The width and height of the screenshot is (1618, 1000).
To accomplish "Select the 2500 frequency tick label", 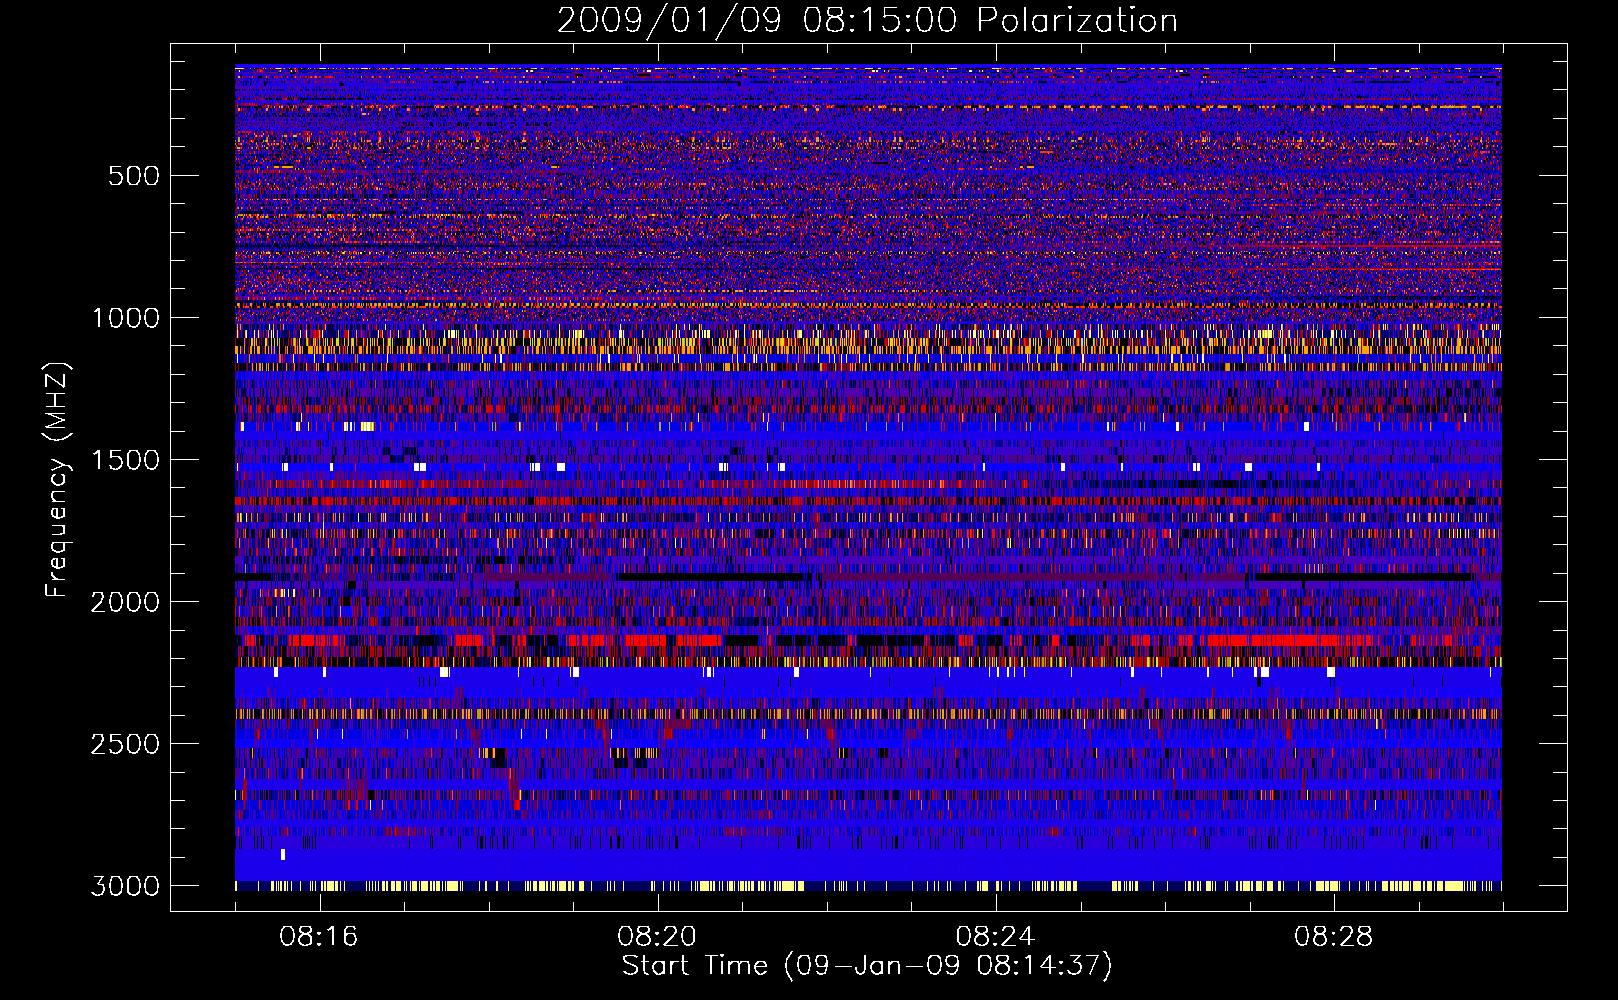I will tap(125, 744).
